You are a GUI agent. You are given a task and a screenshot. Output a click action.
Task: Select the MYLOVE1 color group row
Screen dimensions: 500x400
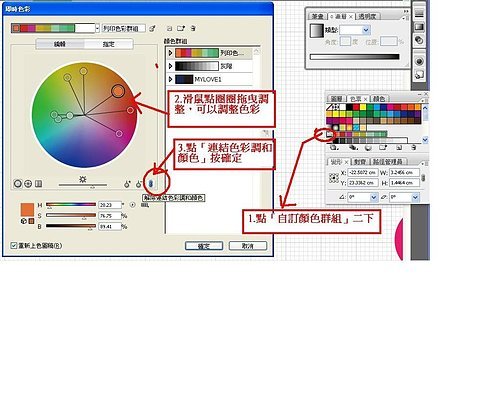point(209,79)
